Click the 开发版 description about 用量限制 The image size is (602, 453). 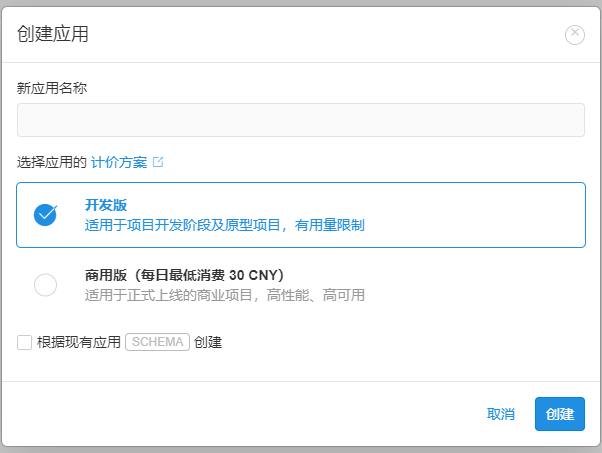(x=224, y=226)
